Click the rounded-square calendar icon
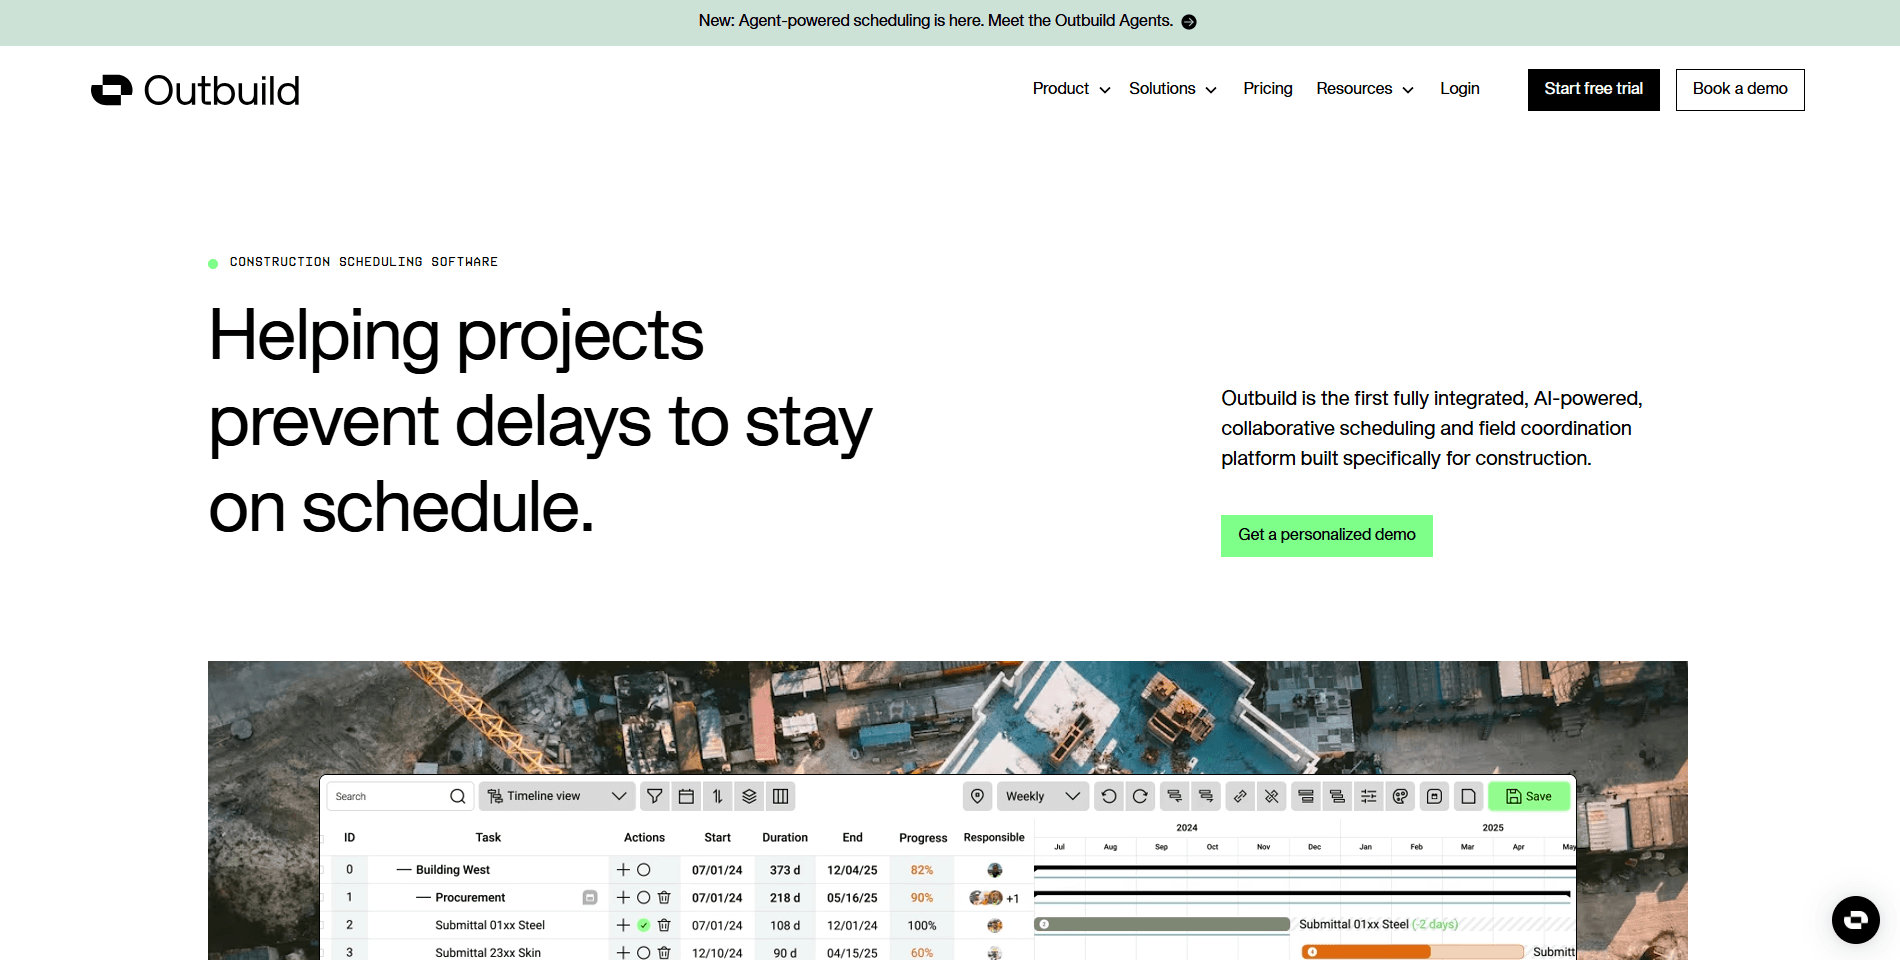This screenshot has height=960, width=1900. [1435, 796]
